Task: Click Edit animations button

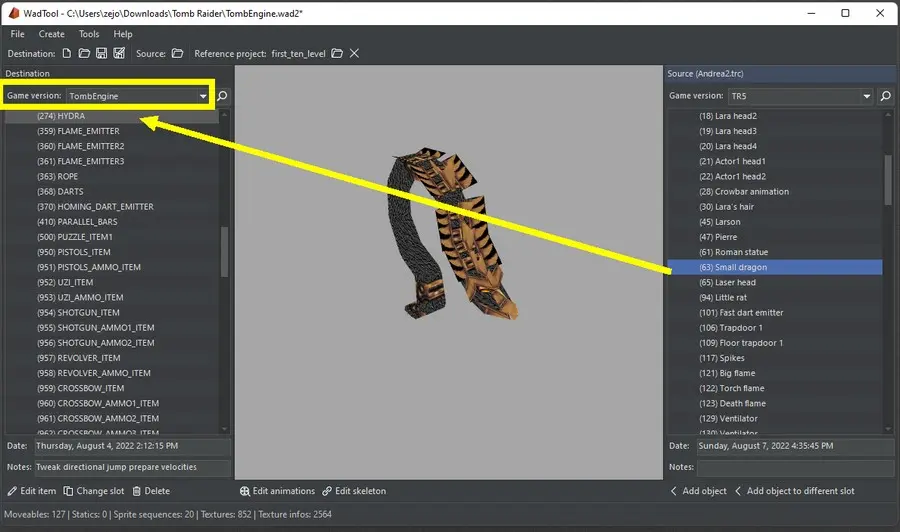Action: point(277,491)
